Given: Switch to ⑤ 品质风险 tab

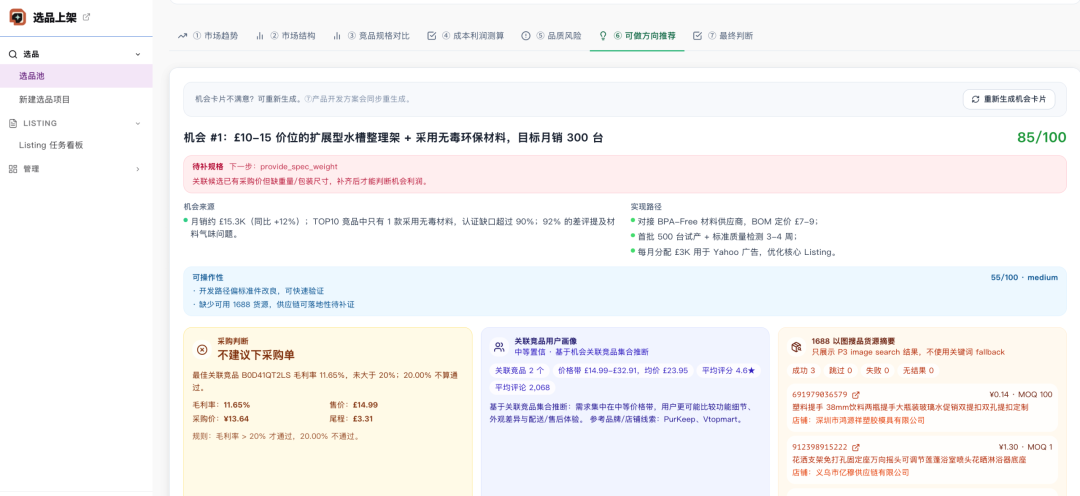Looking at the screenshot, I should tap(551, 36).
